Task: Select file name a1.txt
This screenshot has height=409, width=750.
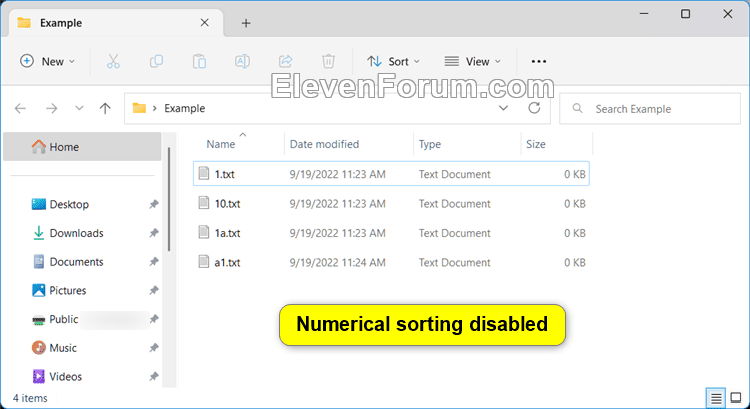Action: (227, 263)
